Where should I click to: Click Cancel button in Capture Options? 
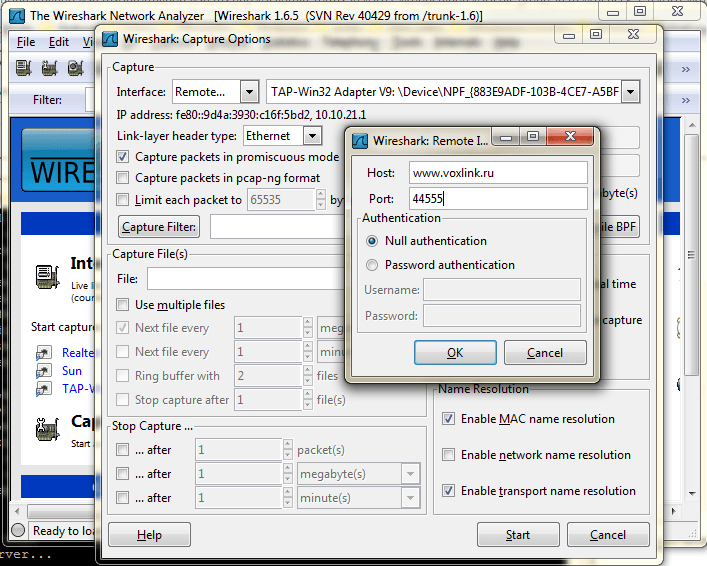608,535
